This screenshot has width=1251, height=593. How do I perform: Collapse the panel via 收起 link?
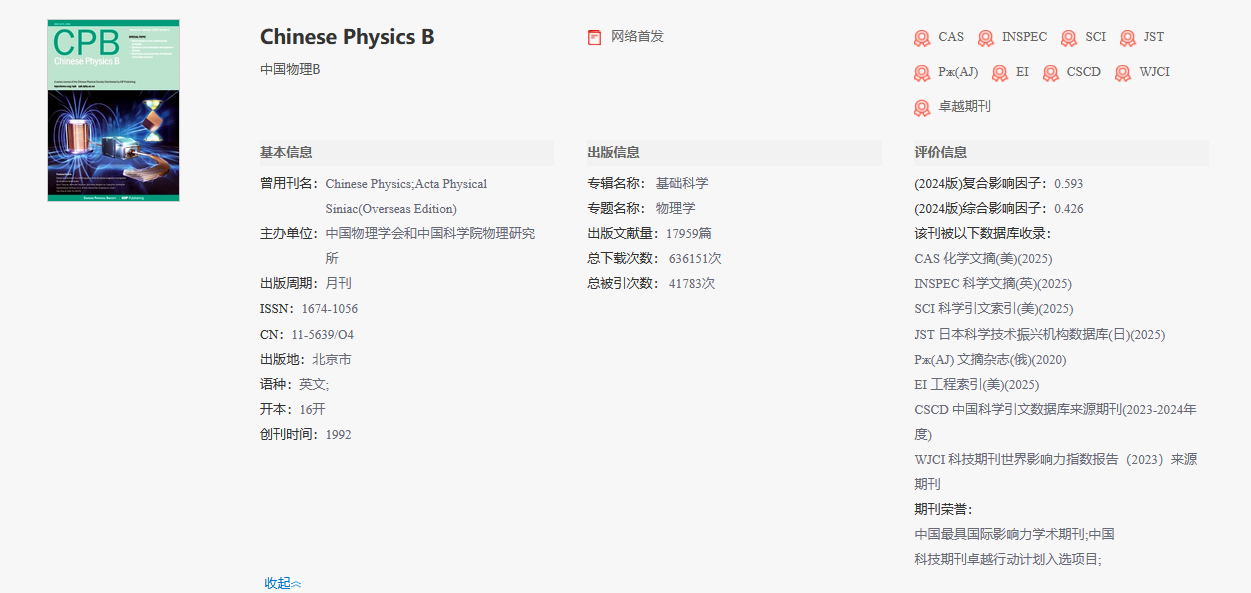(x=282, y=582)
